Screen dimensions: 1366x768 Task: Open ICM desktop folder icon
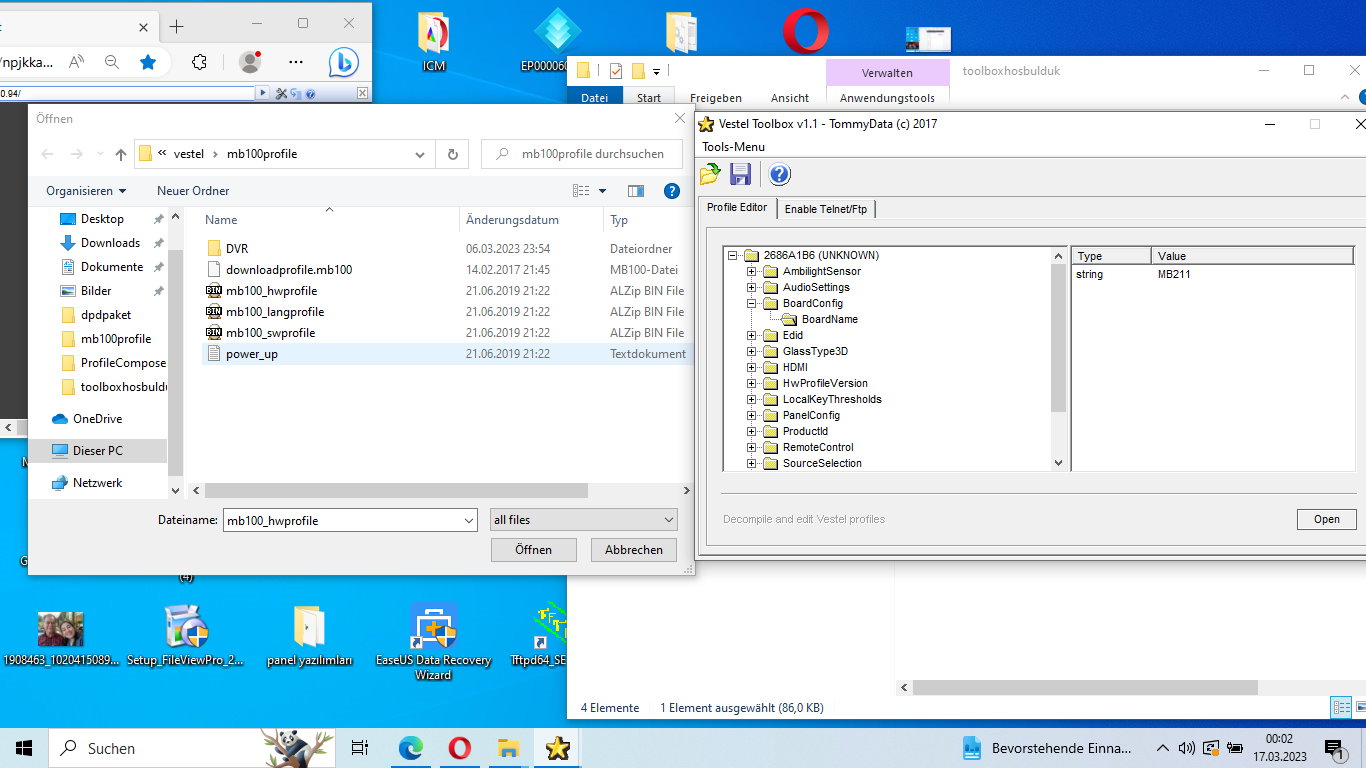[x=433, y=42]
